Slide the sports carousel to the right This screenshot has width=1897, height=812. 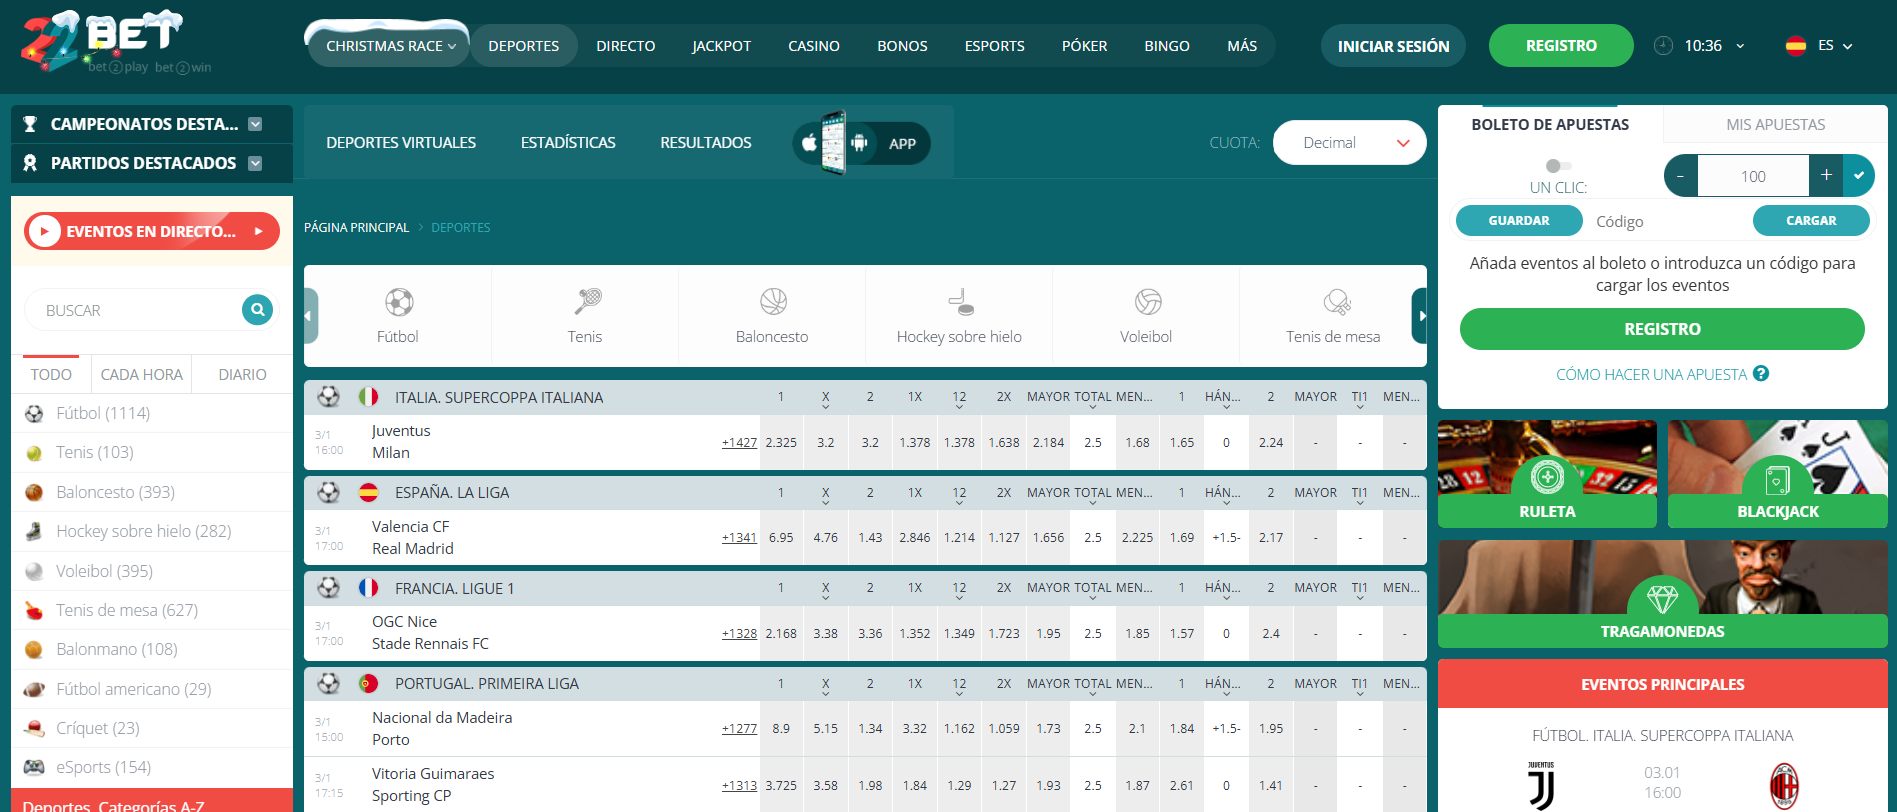click(x=1420, y=316)
